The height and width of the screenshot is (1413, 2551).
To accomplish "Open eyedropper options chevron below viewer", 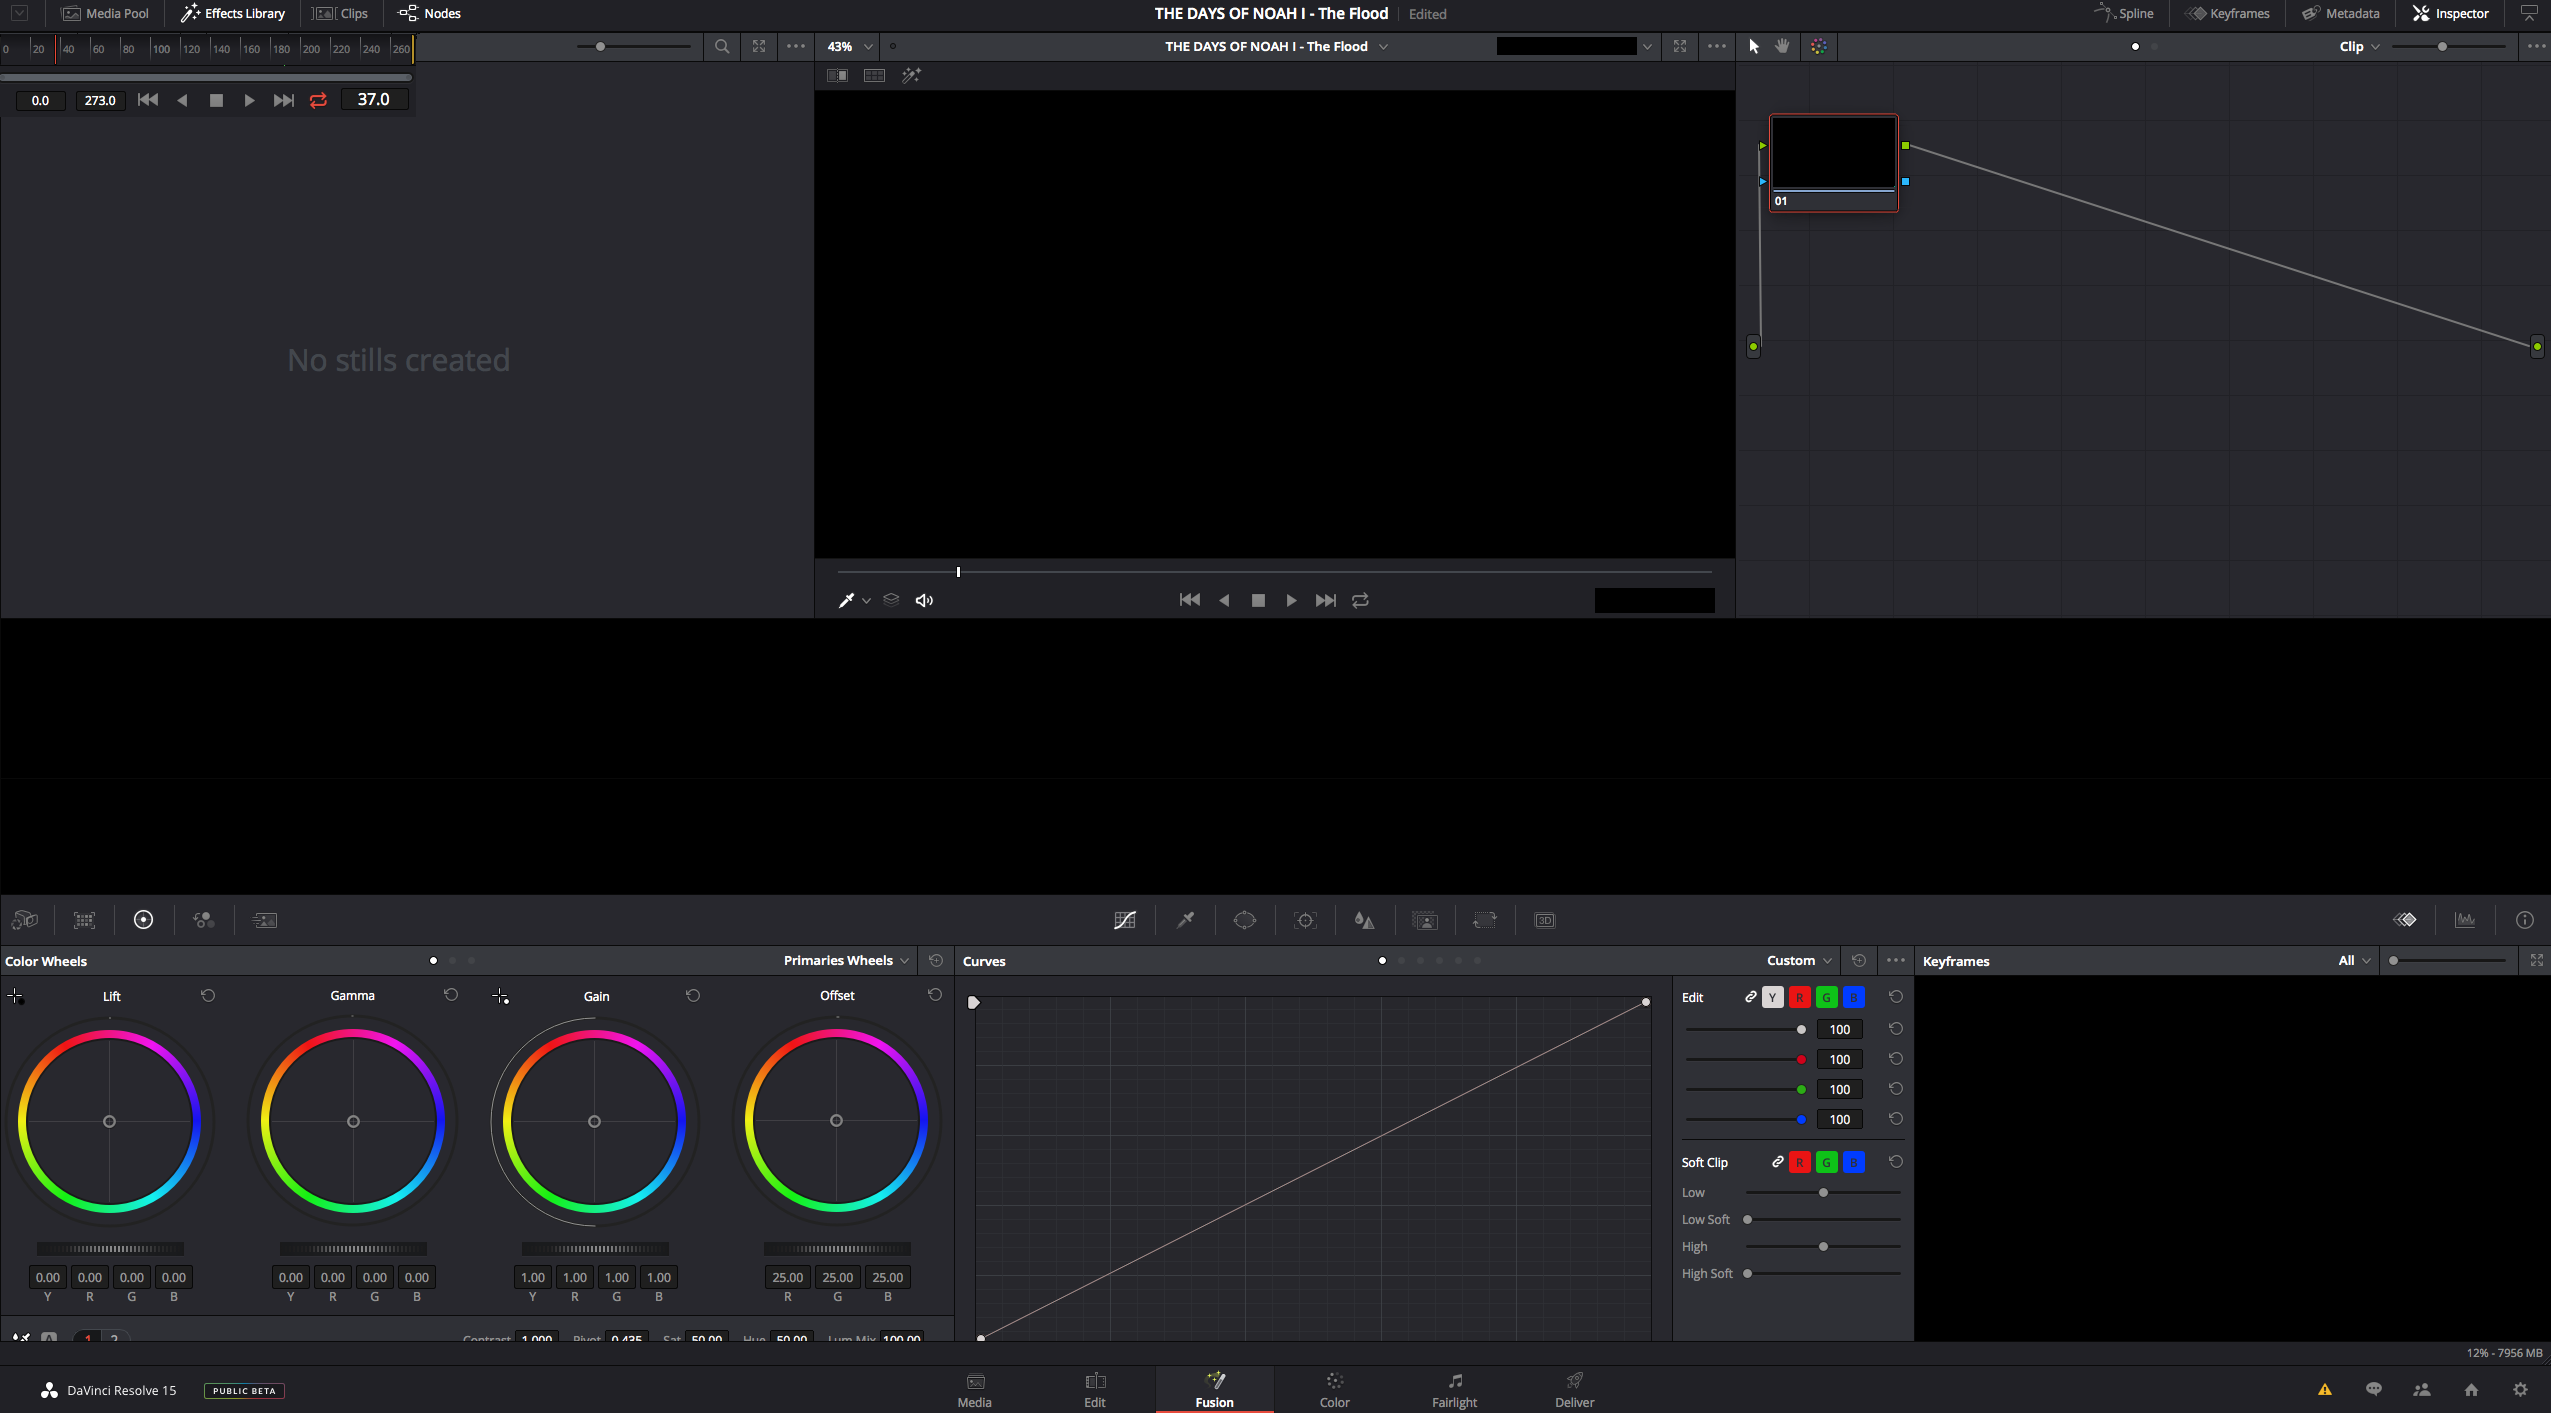I will [x=866, y=600].
